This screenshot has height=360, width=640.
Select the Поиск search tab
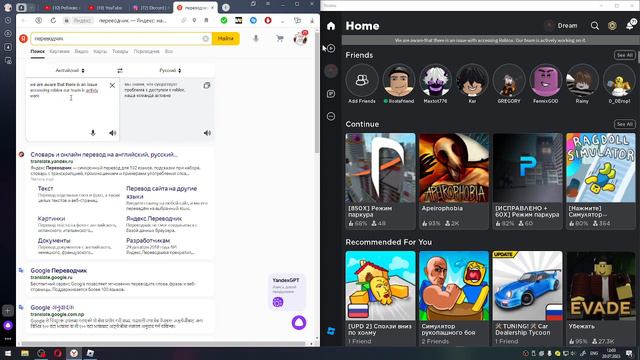(38, 51)
